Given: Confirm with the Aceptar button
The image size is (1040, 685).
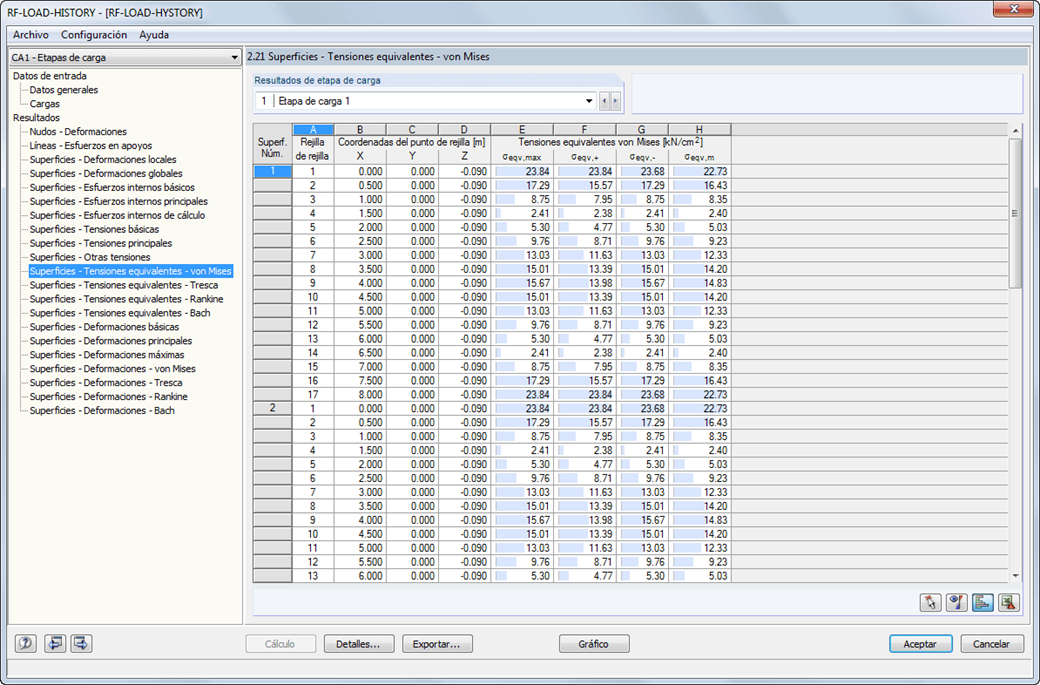Looking at the screenshot, I should click(x=919, y=643).
